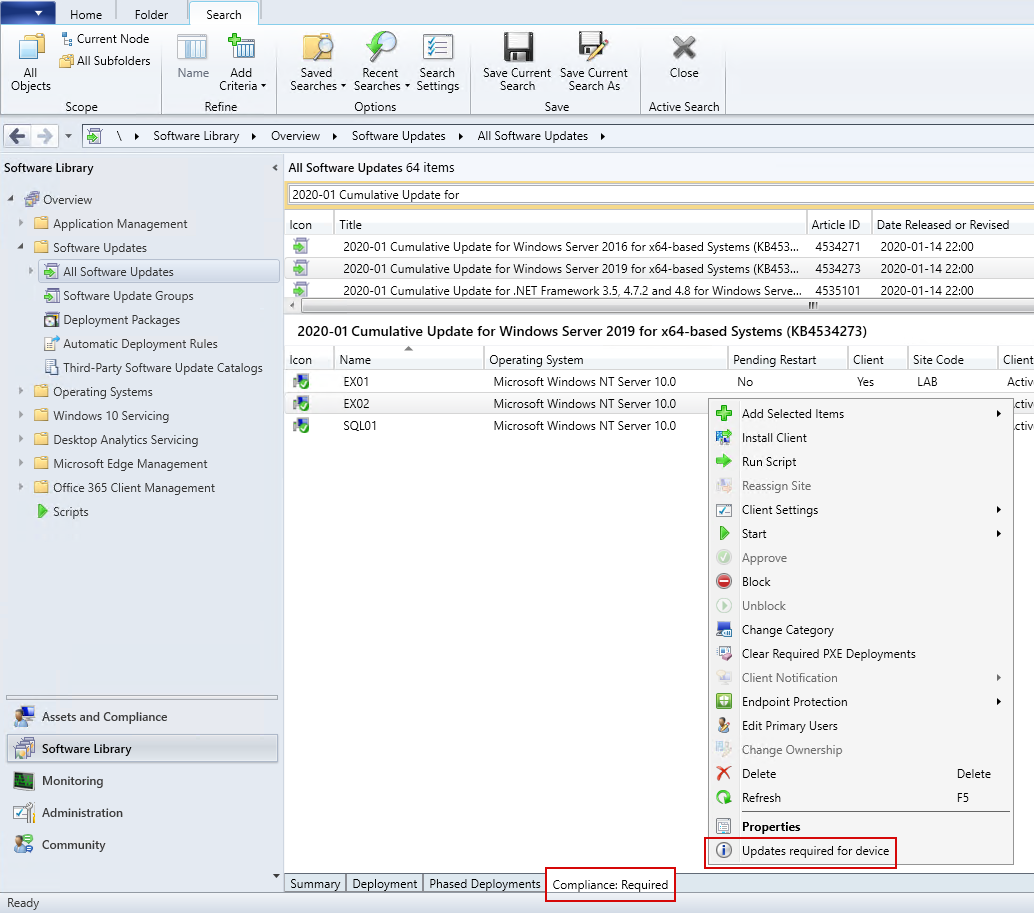Choose Install Client from context menu
Image resolution: width=1034 pixels, height=913 pixels.
pyautogui.click(x=860, y=438)
